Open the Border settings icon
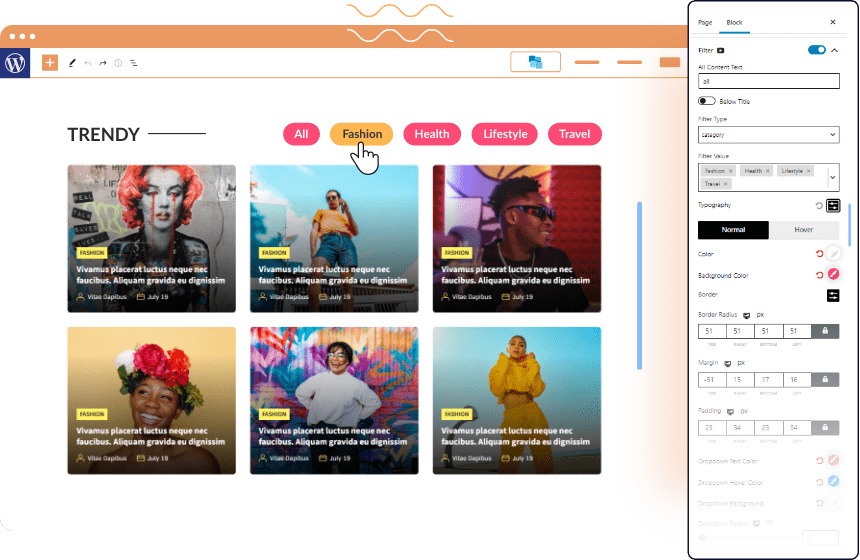This screenshot has height=560, width=860. (833, 296)
